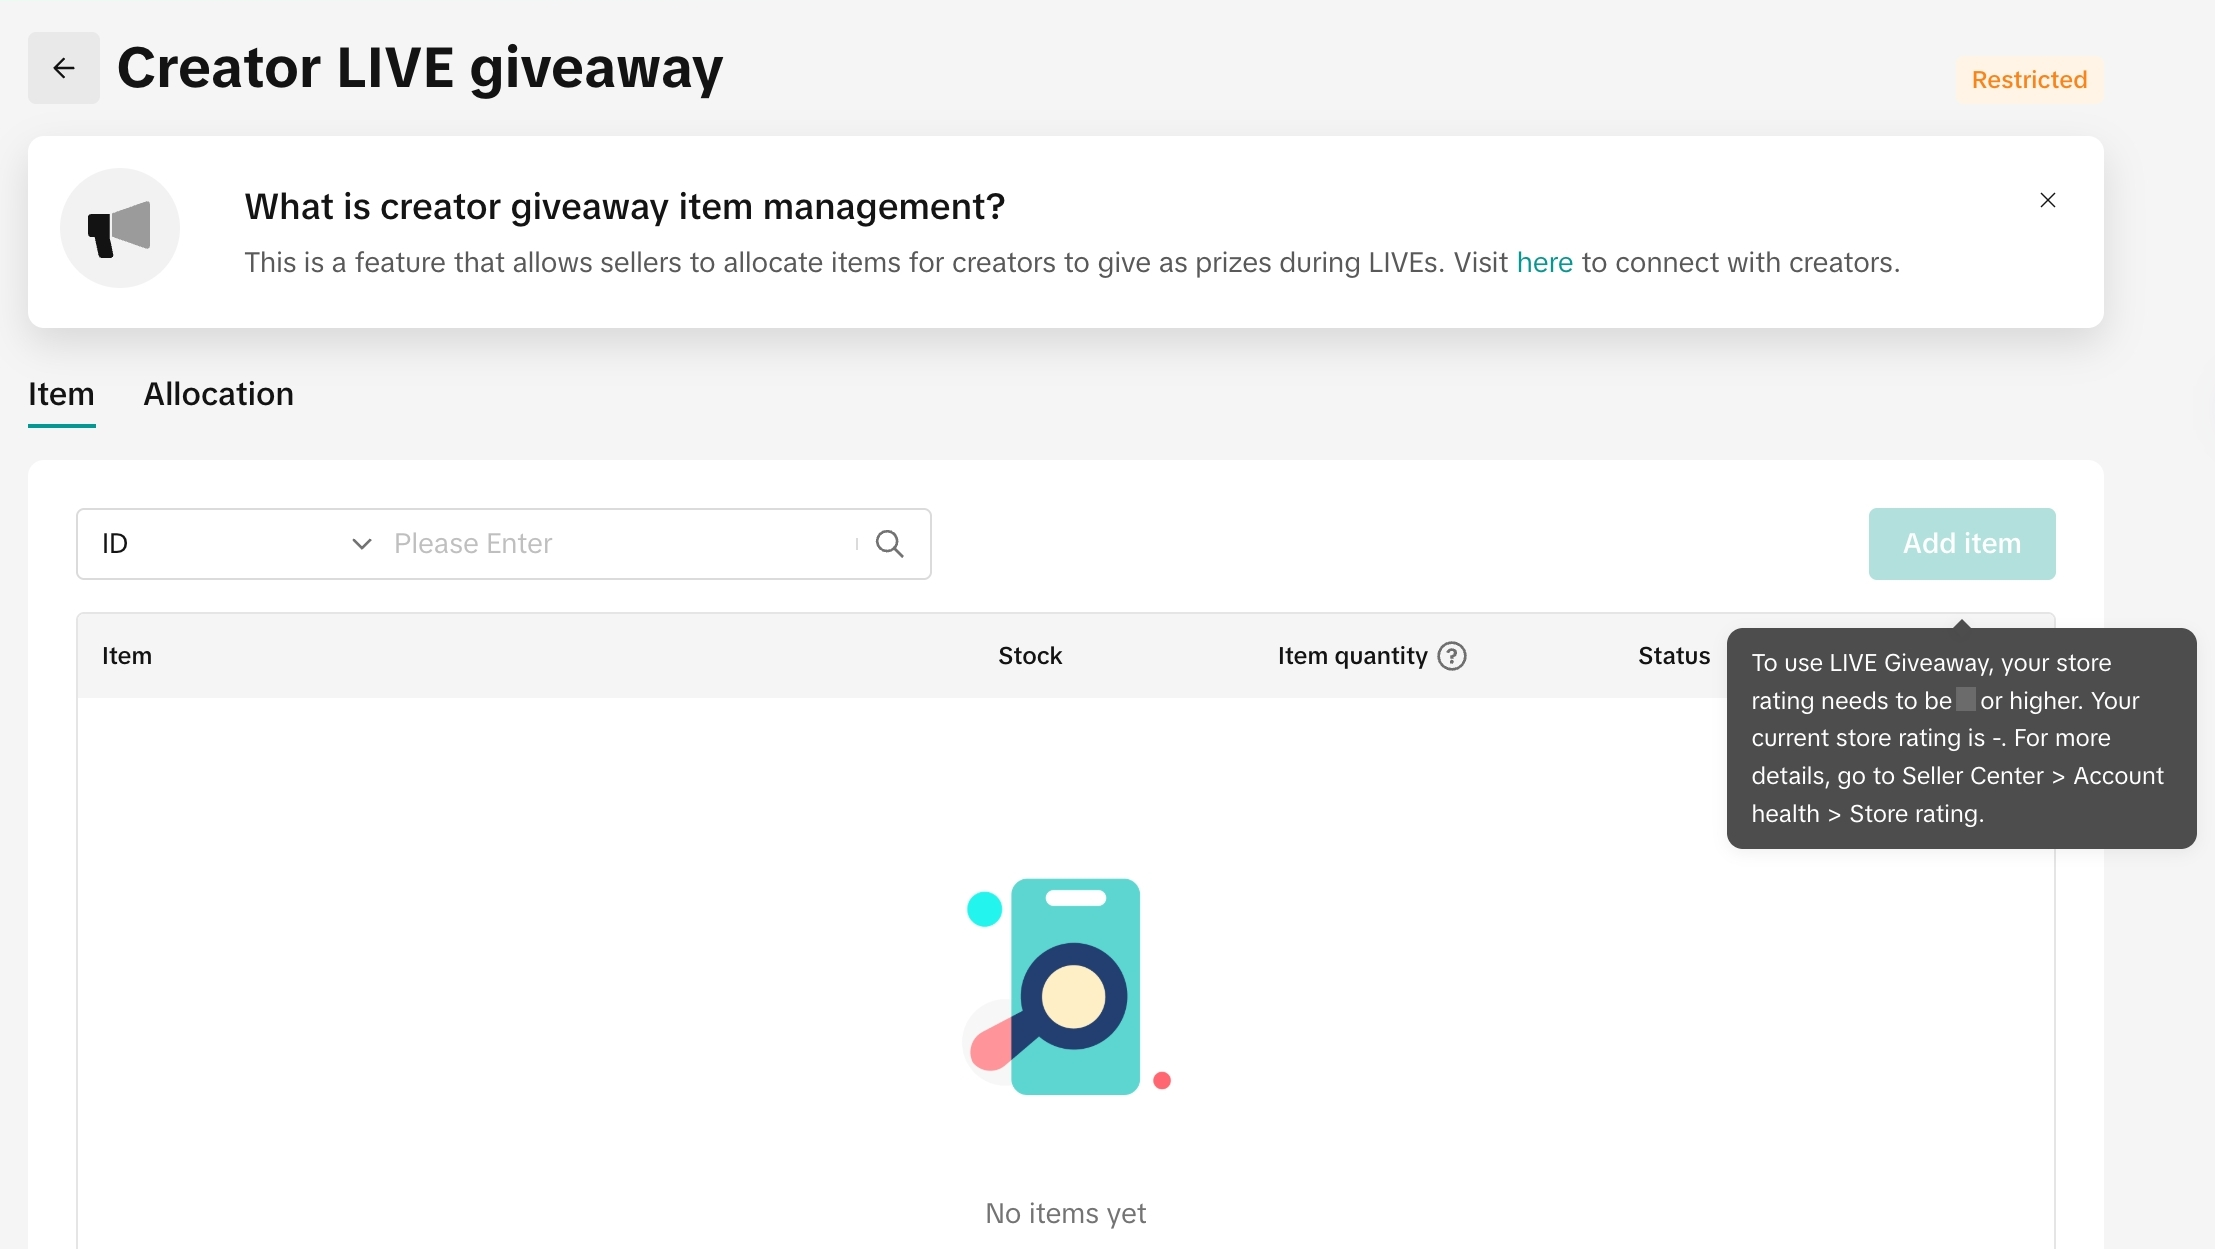Click the store rating tooltip text
Viewport: 2215px width, 1249px height.
(x=1958, y=738)
